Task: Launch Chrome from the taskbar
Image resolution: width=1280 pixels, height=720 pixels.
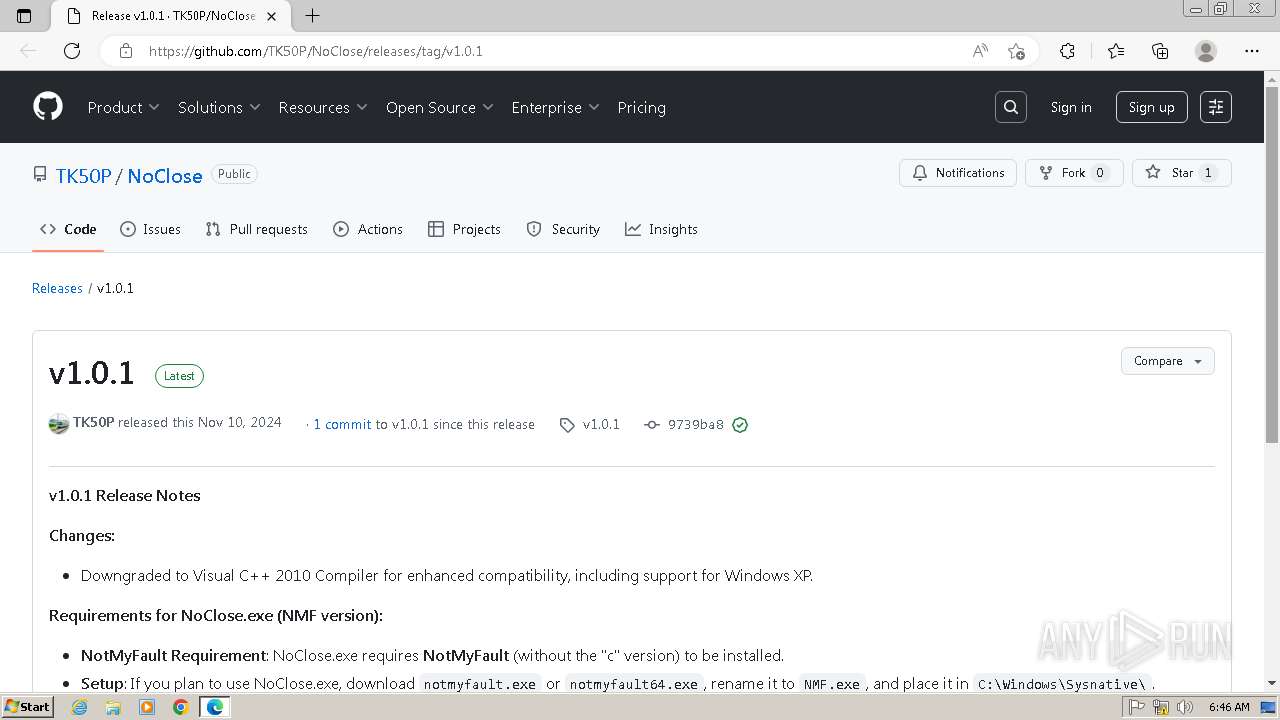Action: (181, 707)
